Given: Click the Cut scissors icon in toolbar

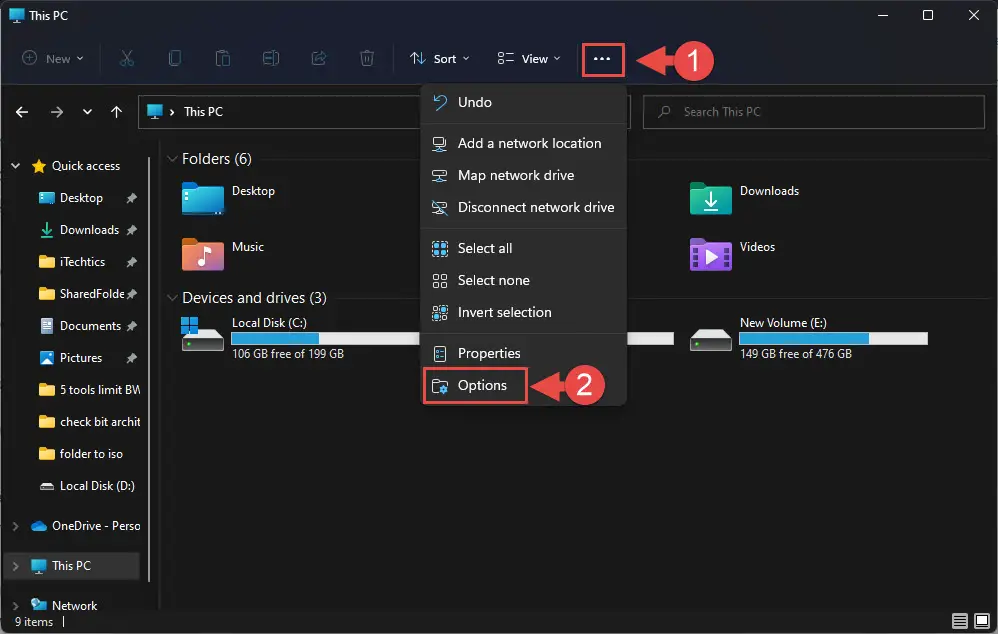Looking at the screenshot, I should coord(127,59).
